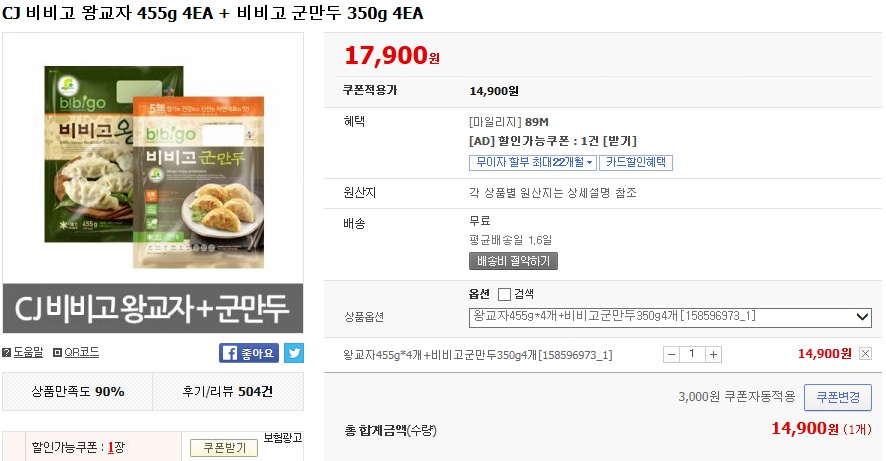Increase quantity with the plus button
Image resolution: width=886 pixels, height=461 pixels.
click(713, 354)
